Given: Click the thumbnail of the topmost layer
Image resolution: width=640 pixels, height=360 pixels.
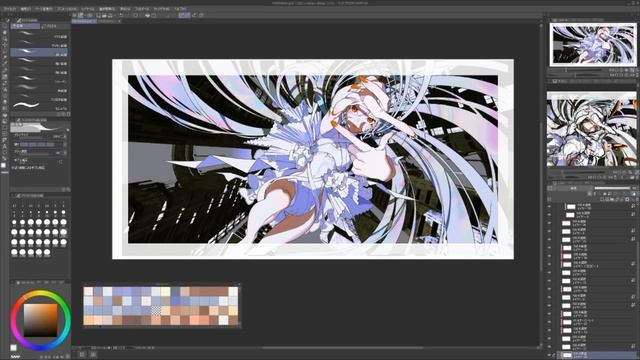Looking at the screenshot, I should [571, 207].
